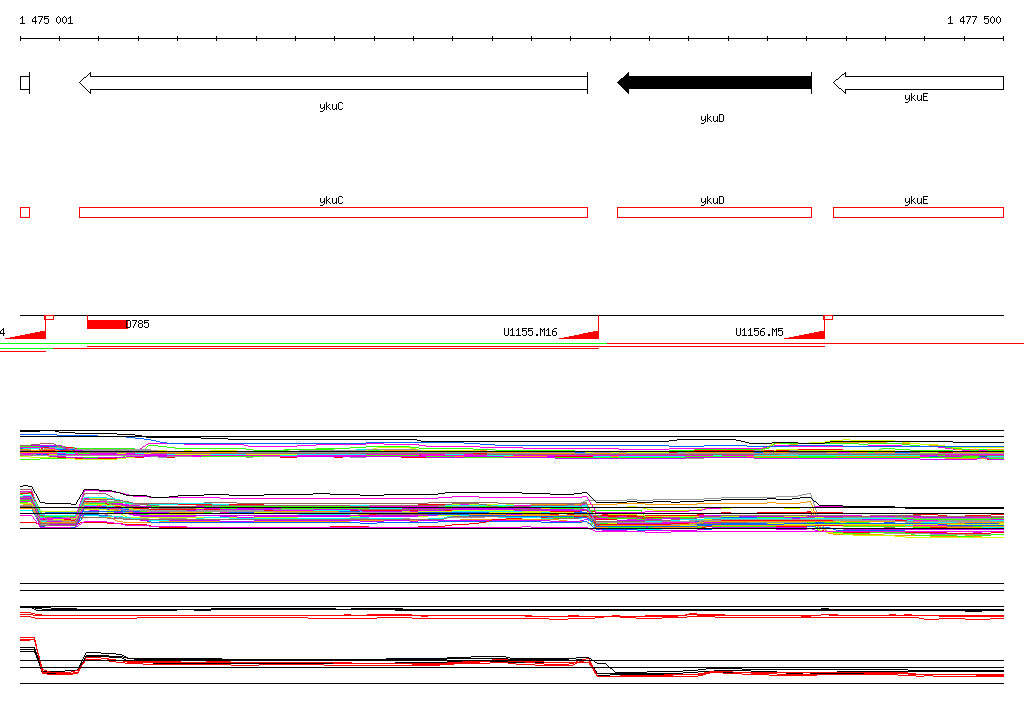The width and height of the screenshot is (1024, 714).
Task: Select the black ykuD gene arrow
Action: (x=714, y=83)
